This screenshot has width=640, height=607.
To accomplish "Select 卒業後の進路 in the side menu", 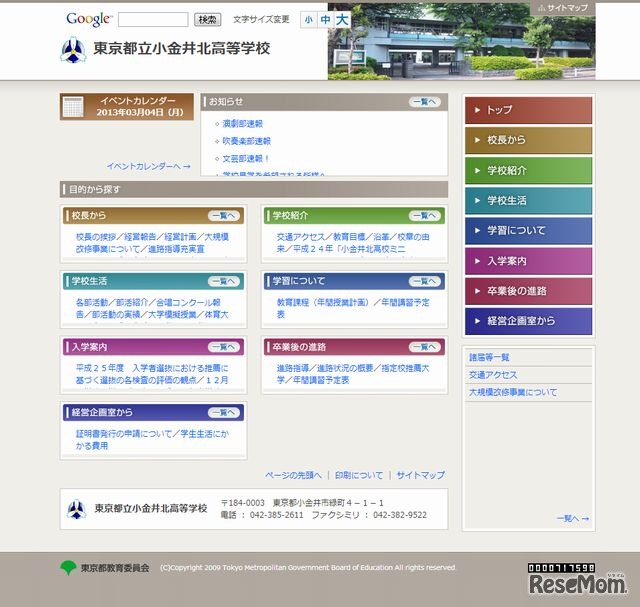I will [528, 291].
